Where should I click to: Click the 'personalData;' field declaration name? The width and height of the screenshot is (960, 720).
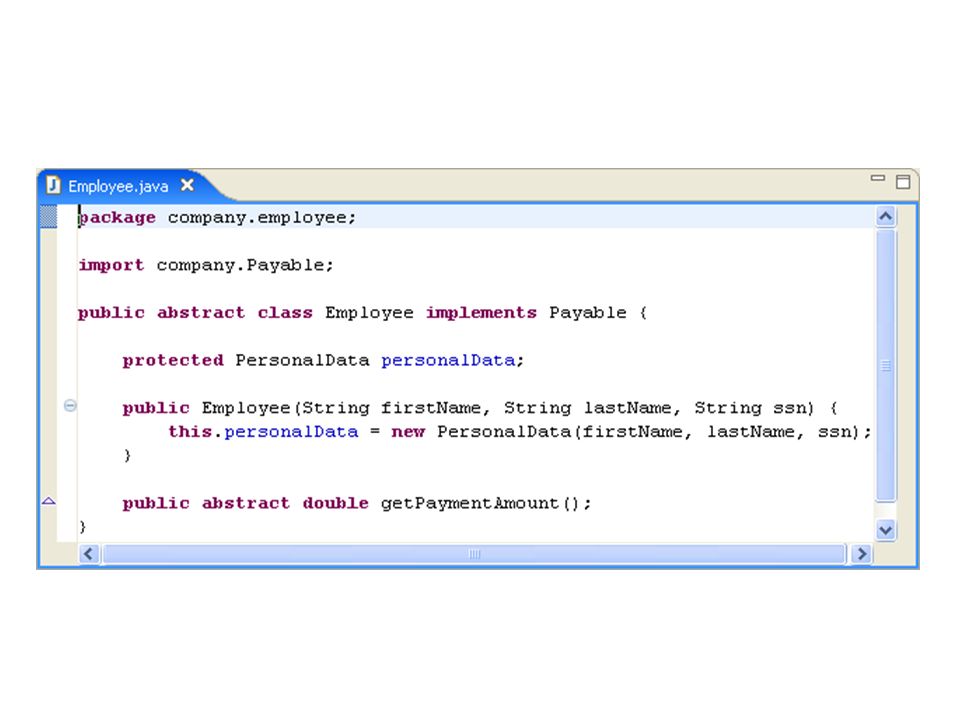coord(452,361)
